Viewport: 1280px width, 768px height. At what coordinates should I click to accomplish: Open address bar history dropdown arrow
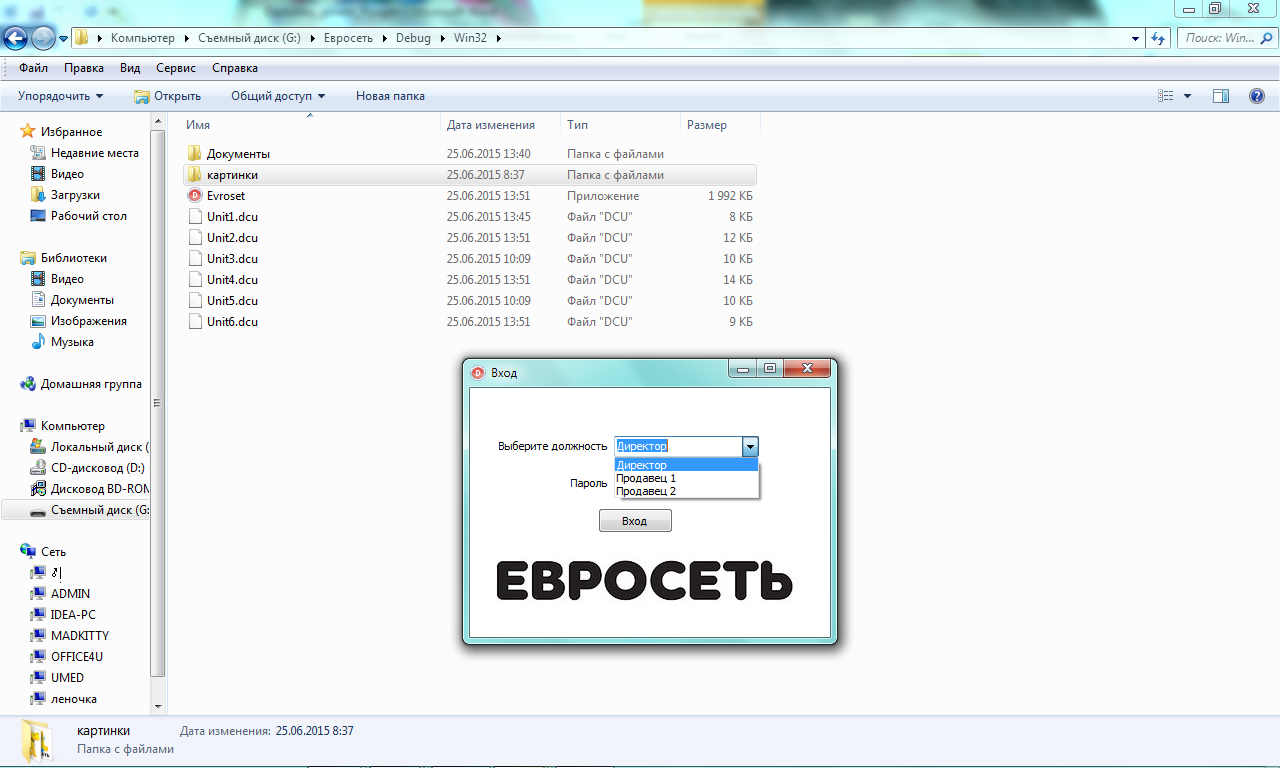coord(1136,38)
